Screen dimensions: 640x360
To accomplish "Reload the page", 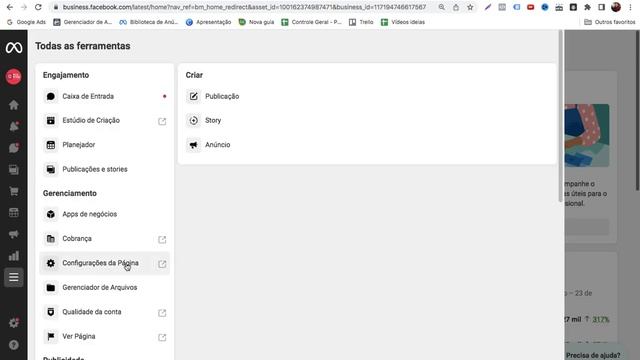I will pos(38,7).
